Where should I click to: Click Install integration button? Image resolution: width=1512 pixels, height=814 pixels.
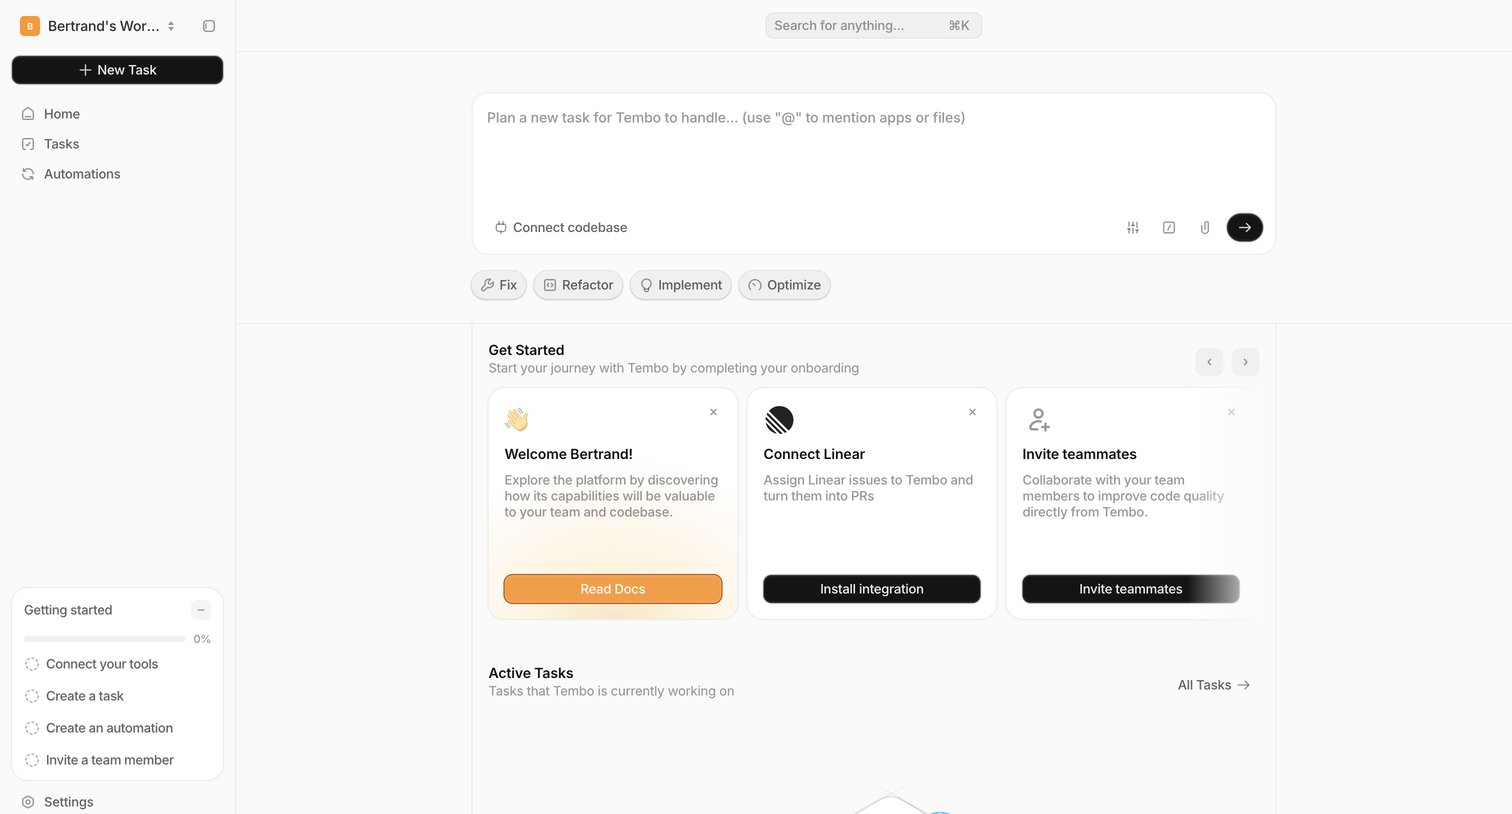coord(872,589)
